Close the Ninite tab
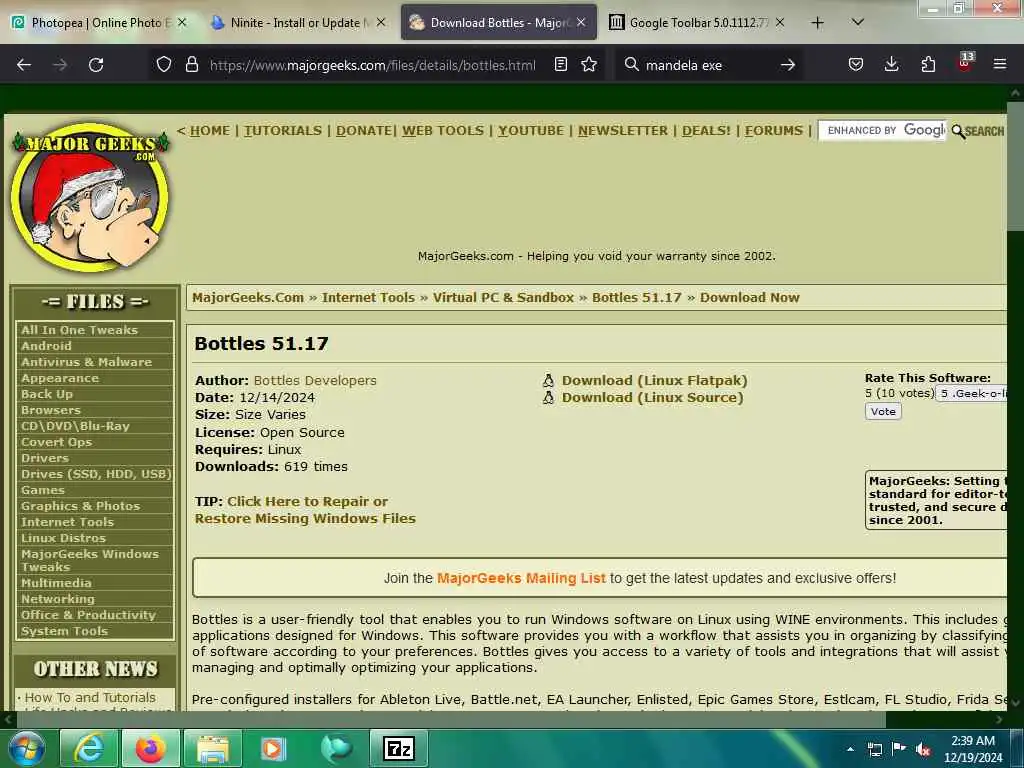 (381, 23)
